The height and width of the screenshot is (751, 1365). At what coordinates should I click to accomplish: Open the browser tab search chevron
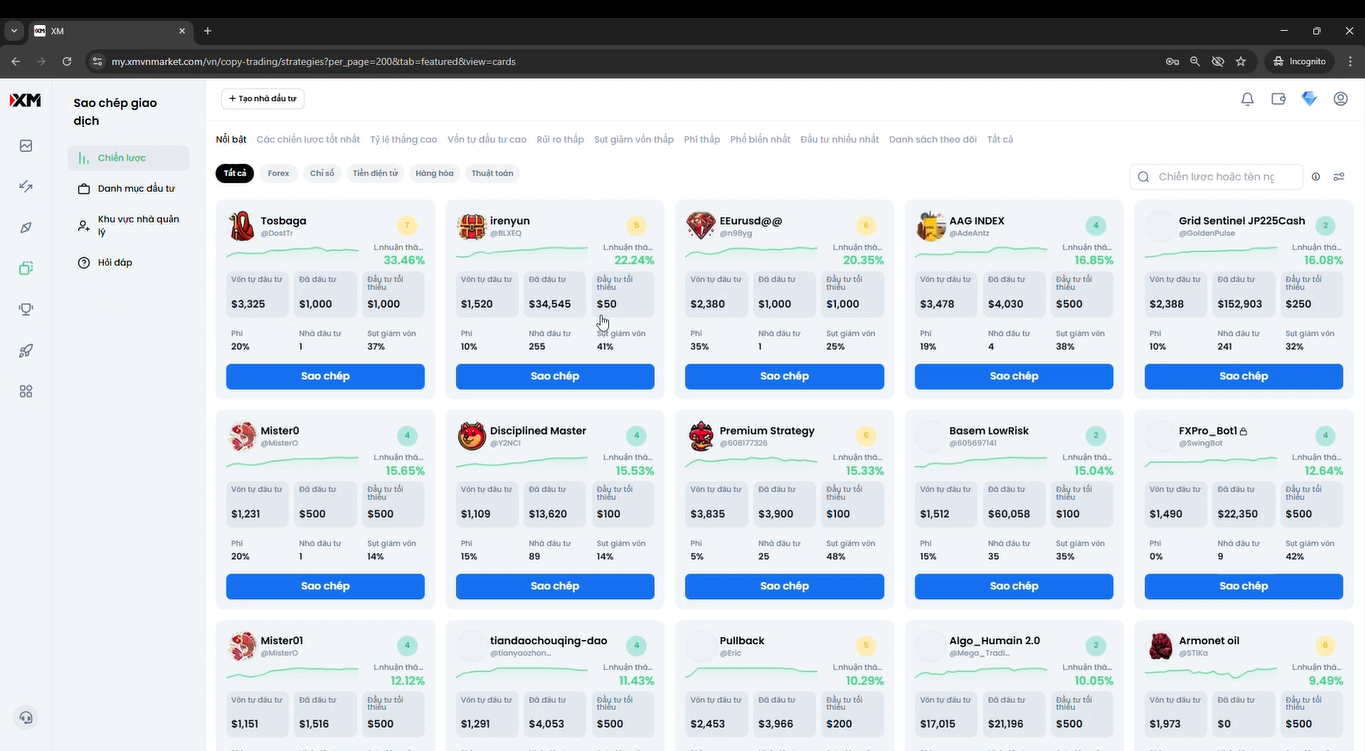pos(13,31)
